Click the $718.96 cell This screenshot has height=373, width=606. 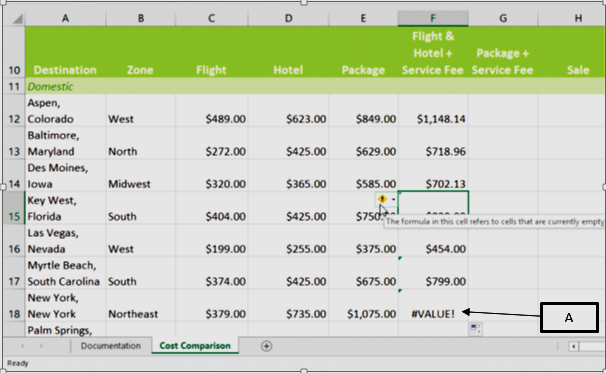tap(433, 143)
